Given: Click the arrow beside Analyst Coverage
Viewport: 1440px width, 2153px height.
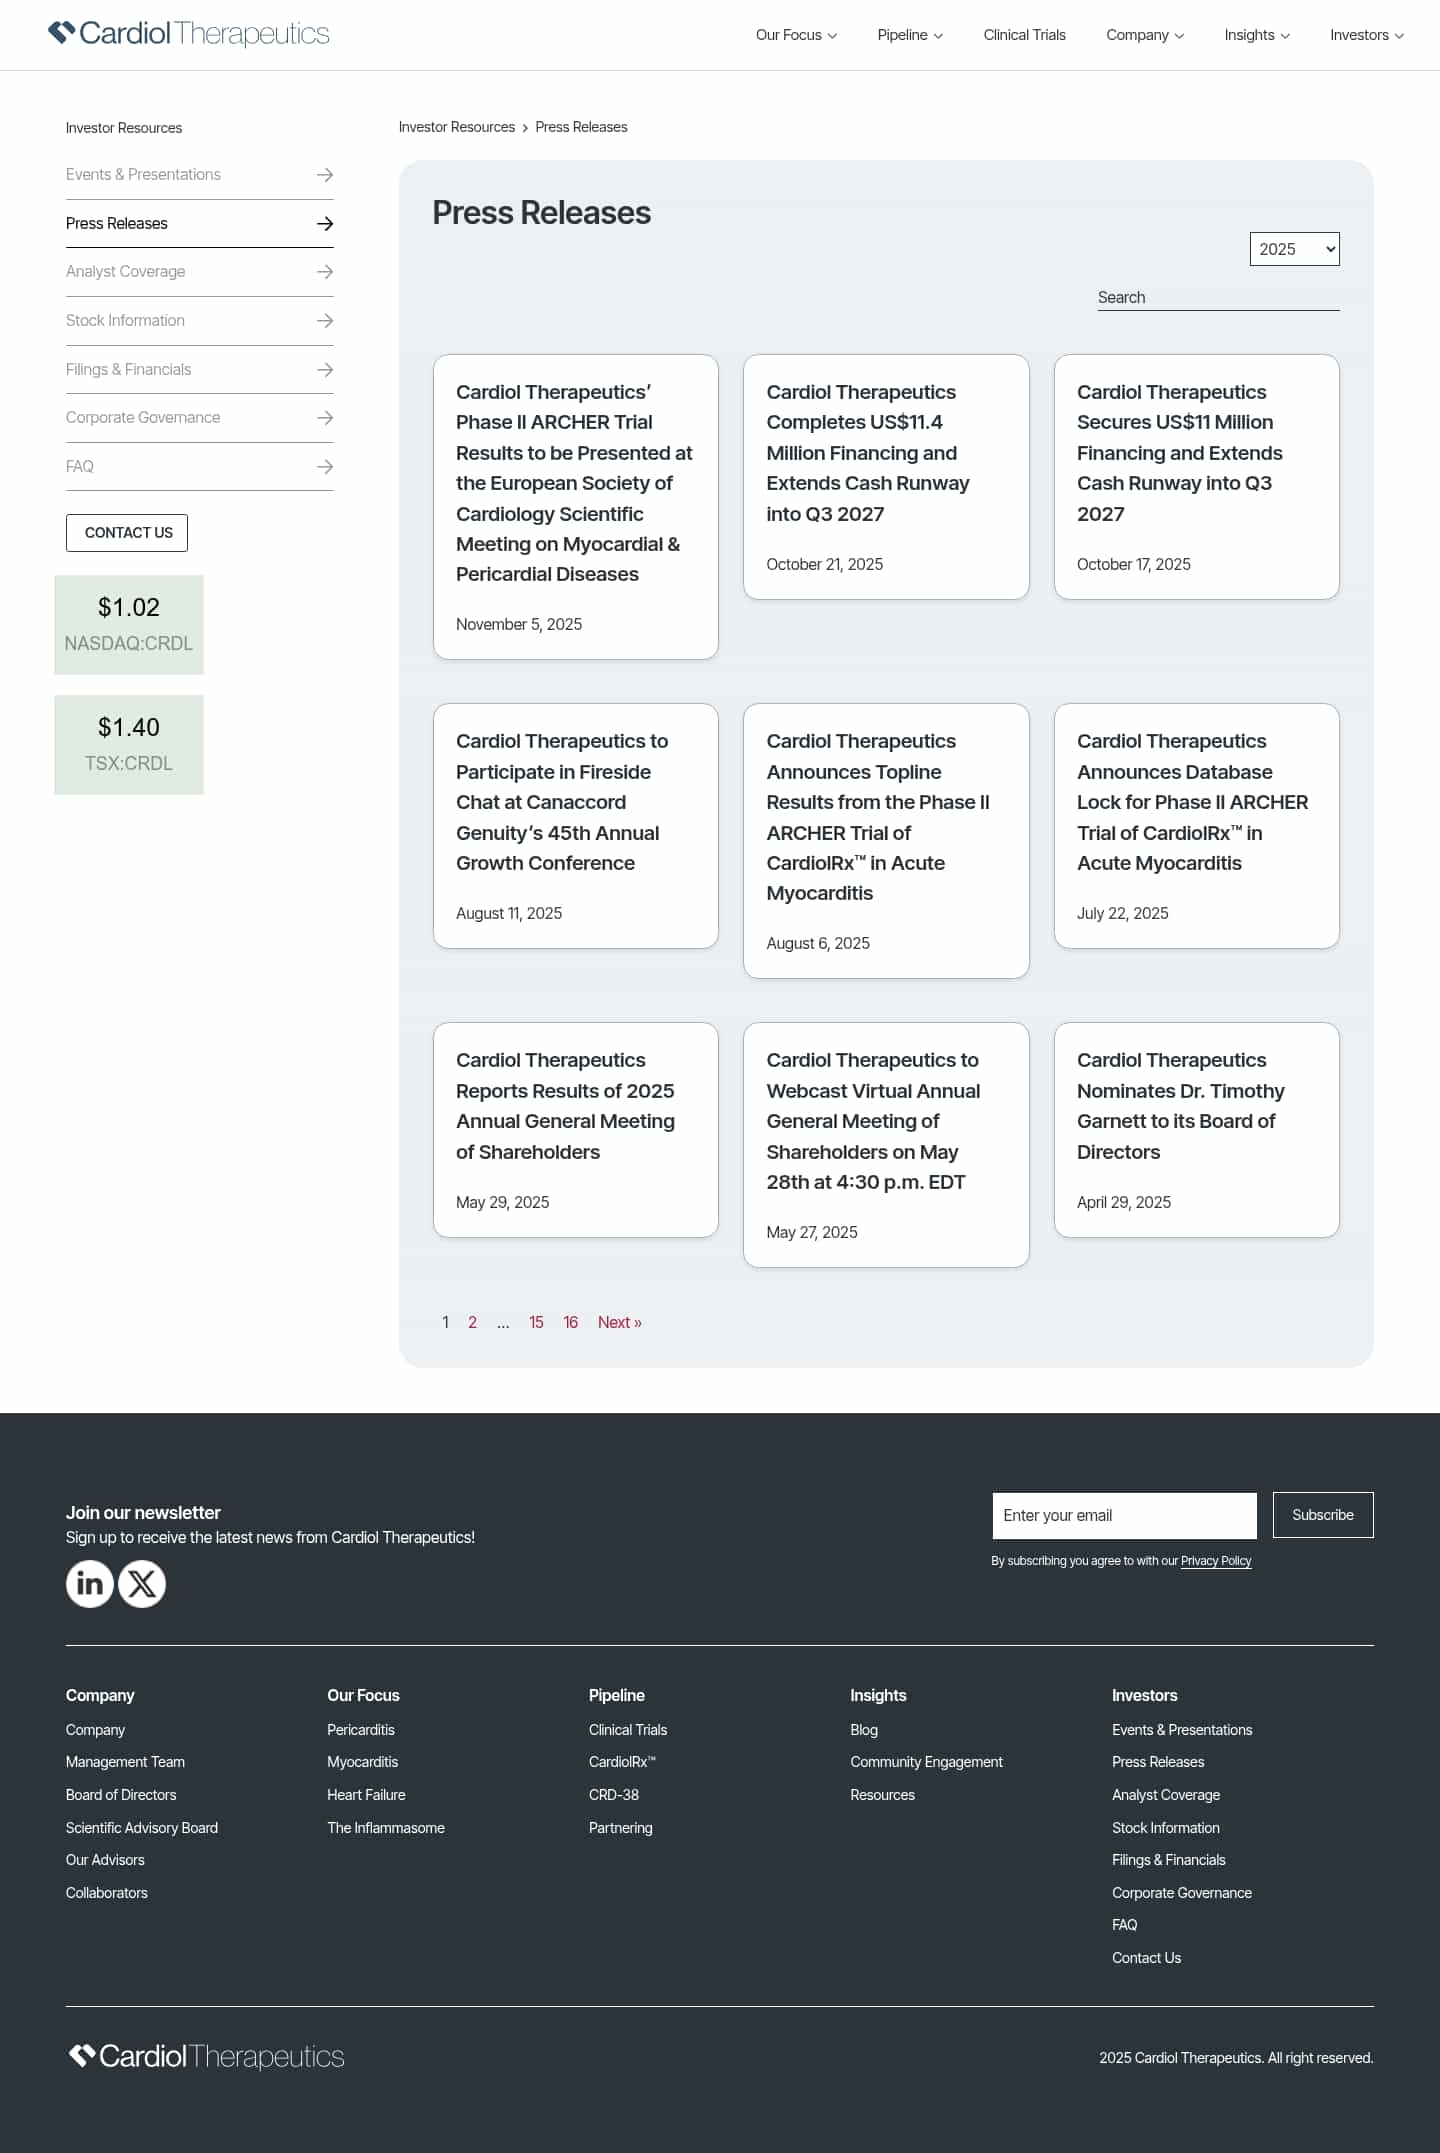Looking at the screenshot, I should tap(324, 272).
